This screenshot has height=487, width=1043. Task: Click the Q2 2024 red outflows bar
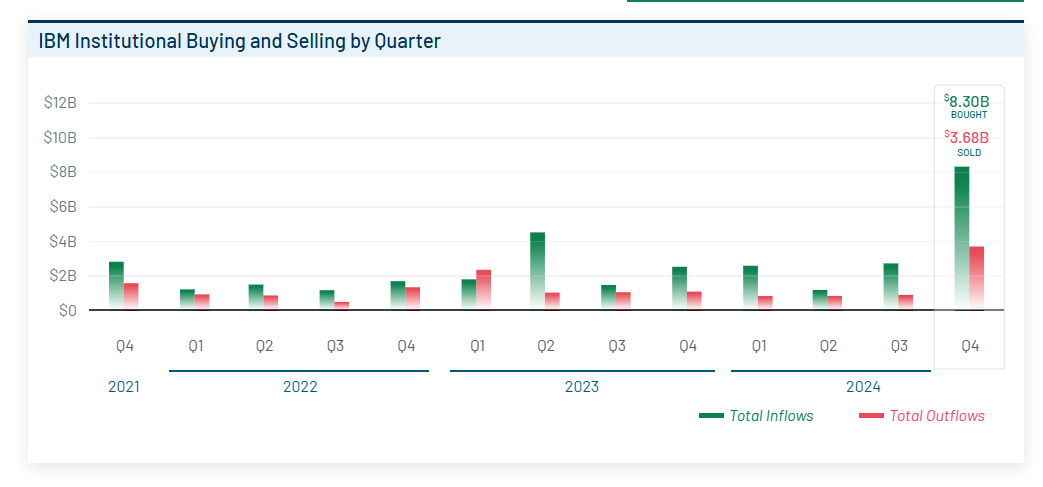(x=835, y=303)
